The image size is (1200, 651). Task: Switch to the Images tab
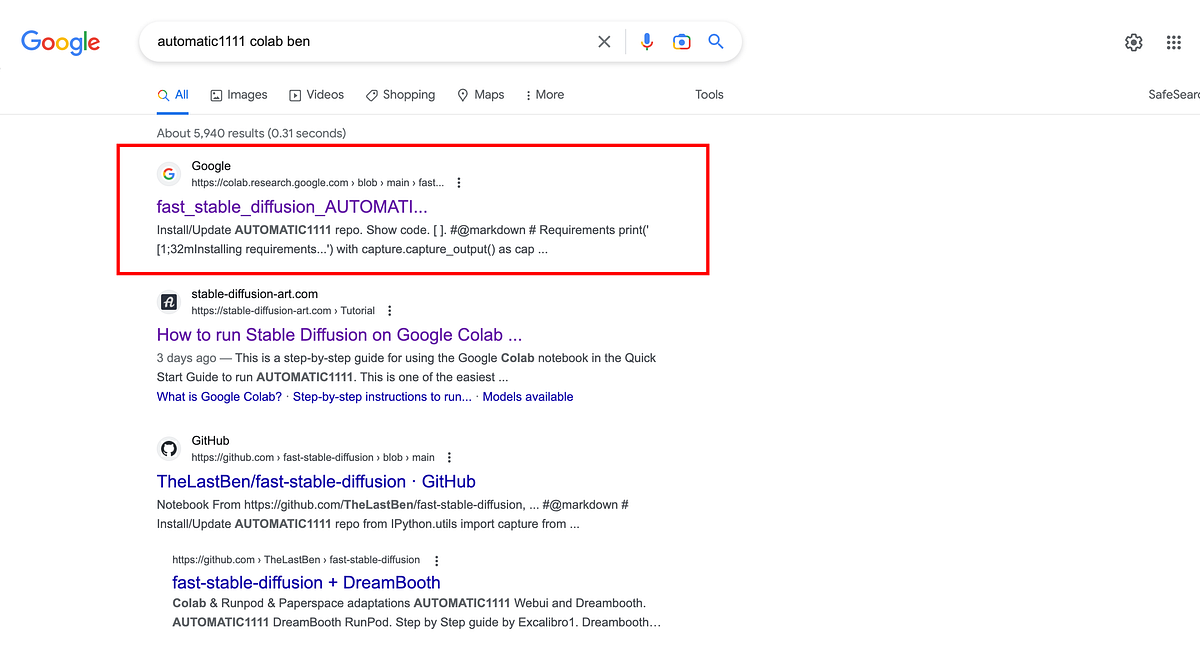pos(238,94)
